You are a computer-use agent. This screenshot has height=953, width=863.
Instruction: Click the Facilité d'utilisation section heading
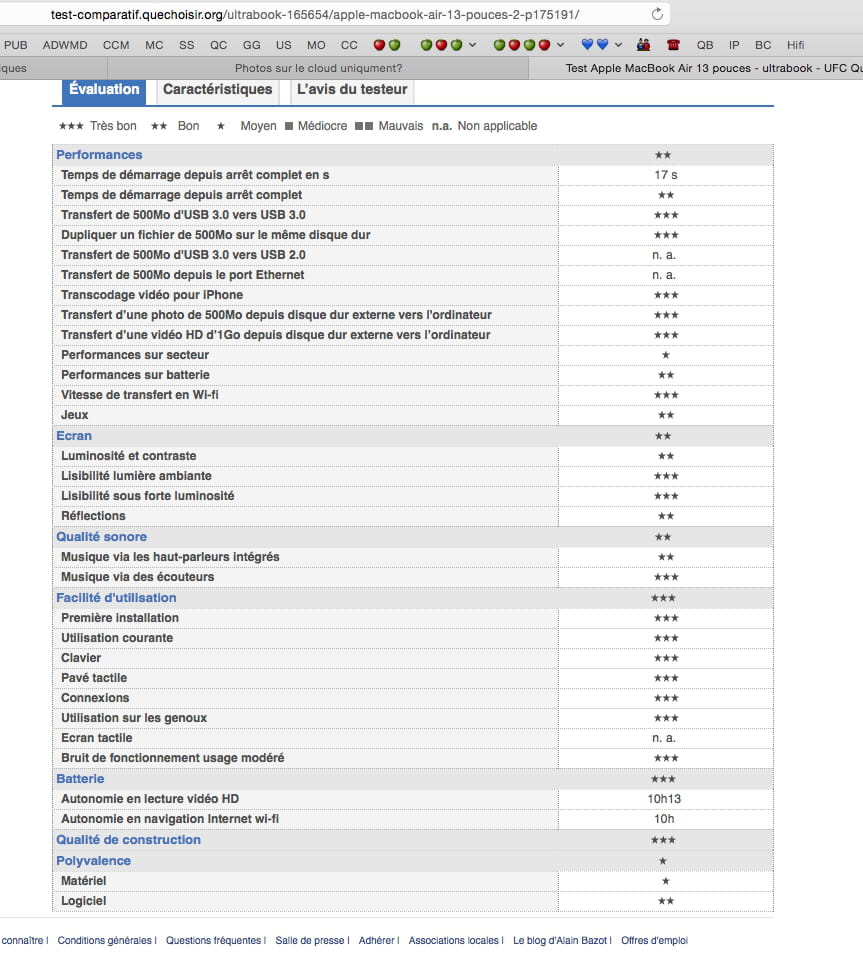point(116,597)
